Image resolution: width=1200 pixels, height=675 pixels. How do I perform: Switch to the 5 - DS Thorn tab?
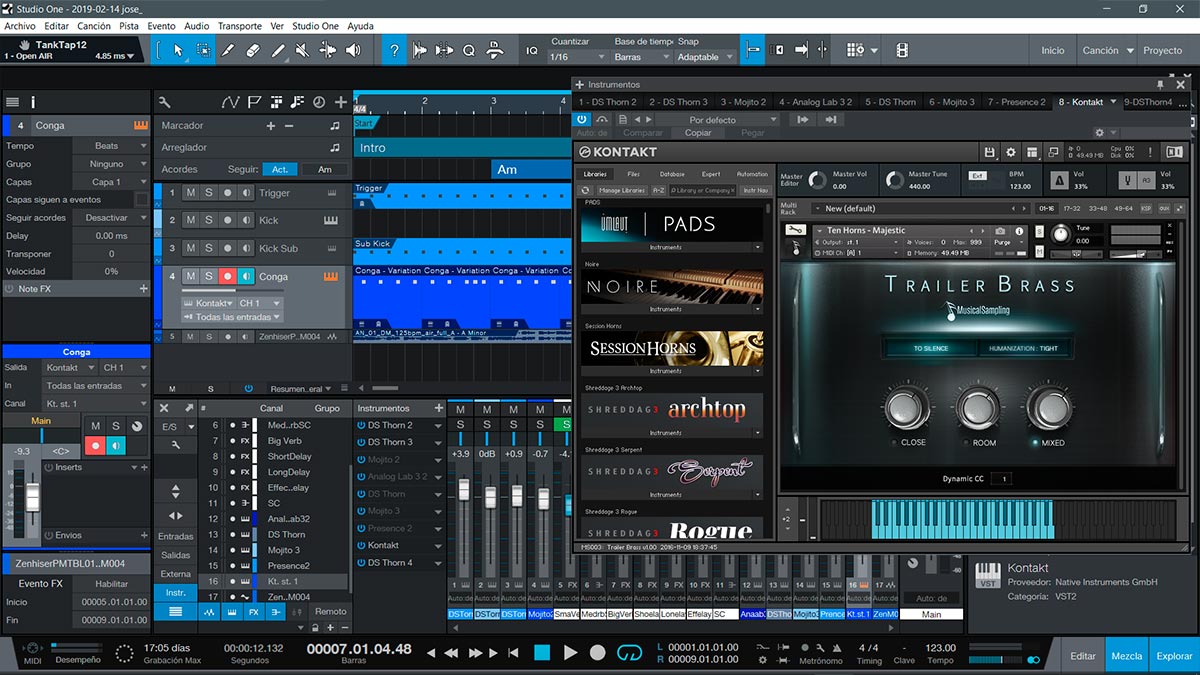890,102
